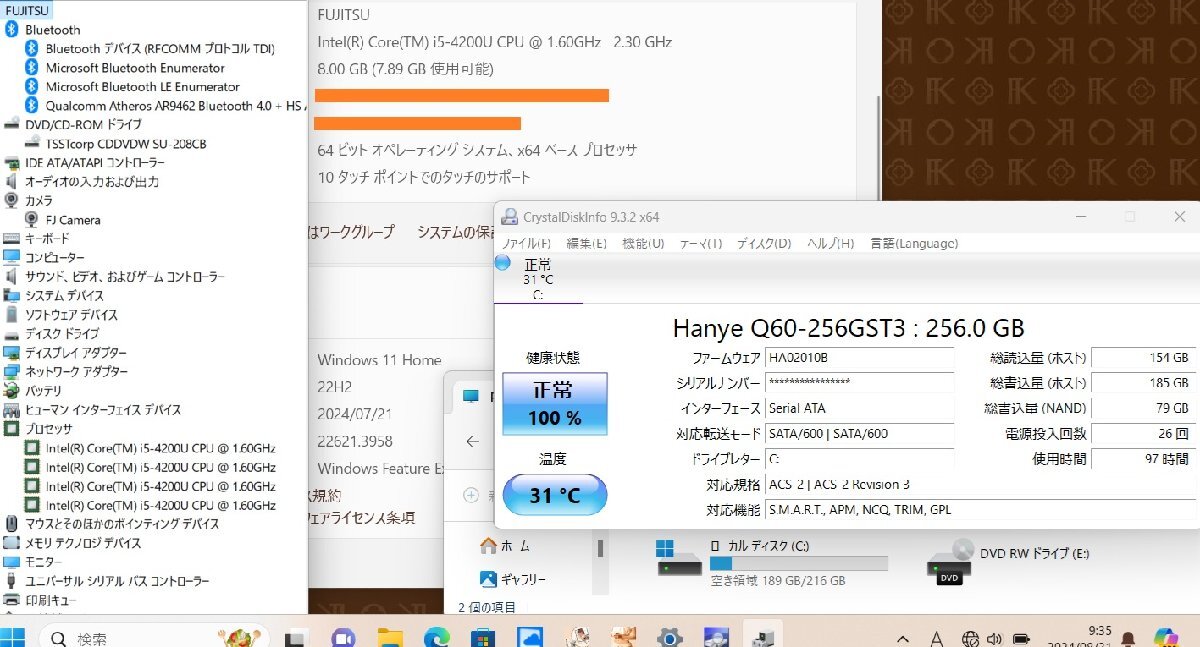The width and height of the screenshot is (1200, 647).
Task: Select マウスとそのほかのポインティング デバイス category
Action: coord(122,524)
